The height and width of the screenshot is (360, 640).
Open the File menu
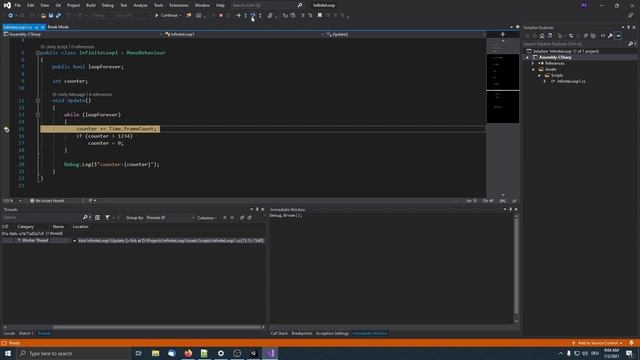[18, 5]
